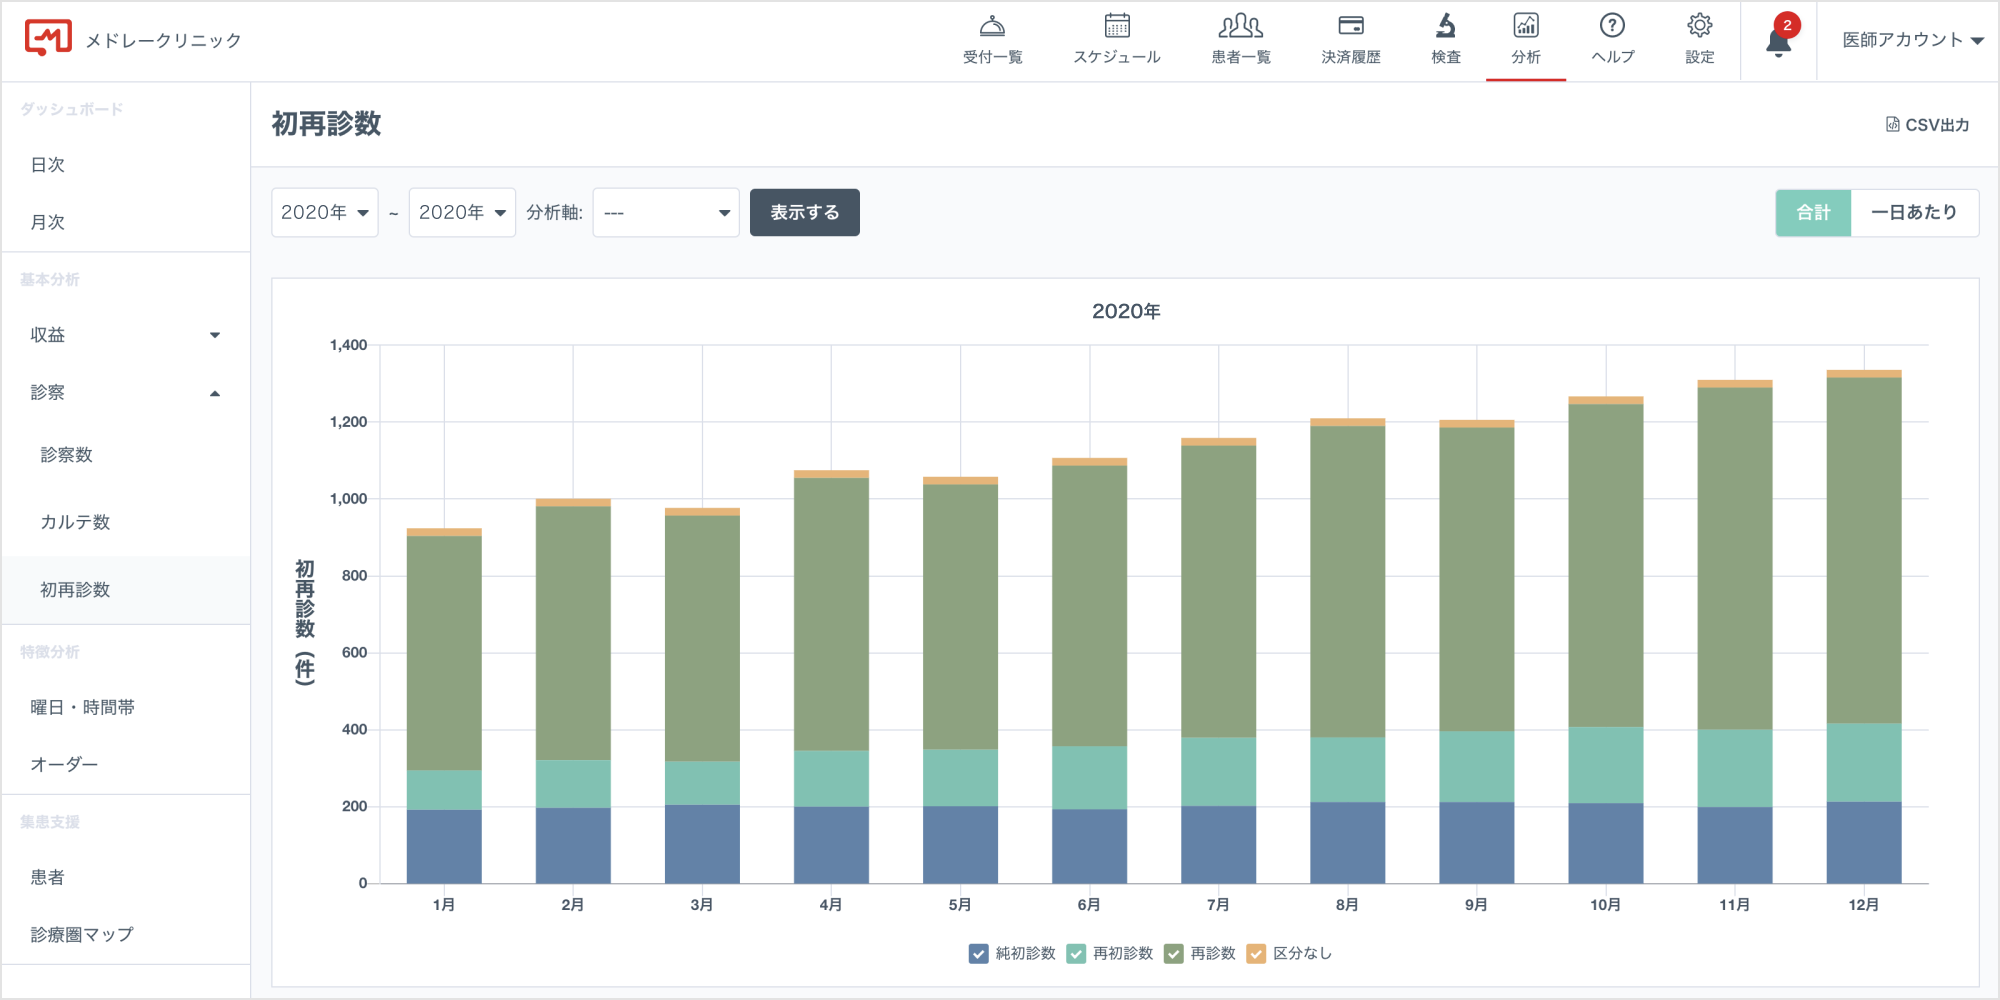This screenshot has height=1000, width=2000.
Task: Open the スケジュール calendar icon
Action: click(x=1117, y=28)
